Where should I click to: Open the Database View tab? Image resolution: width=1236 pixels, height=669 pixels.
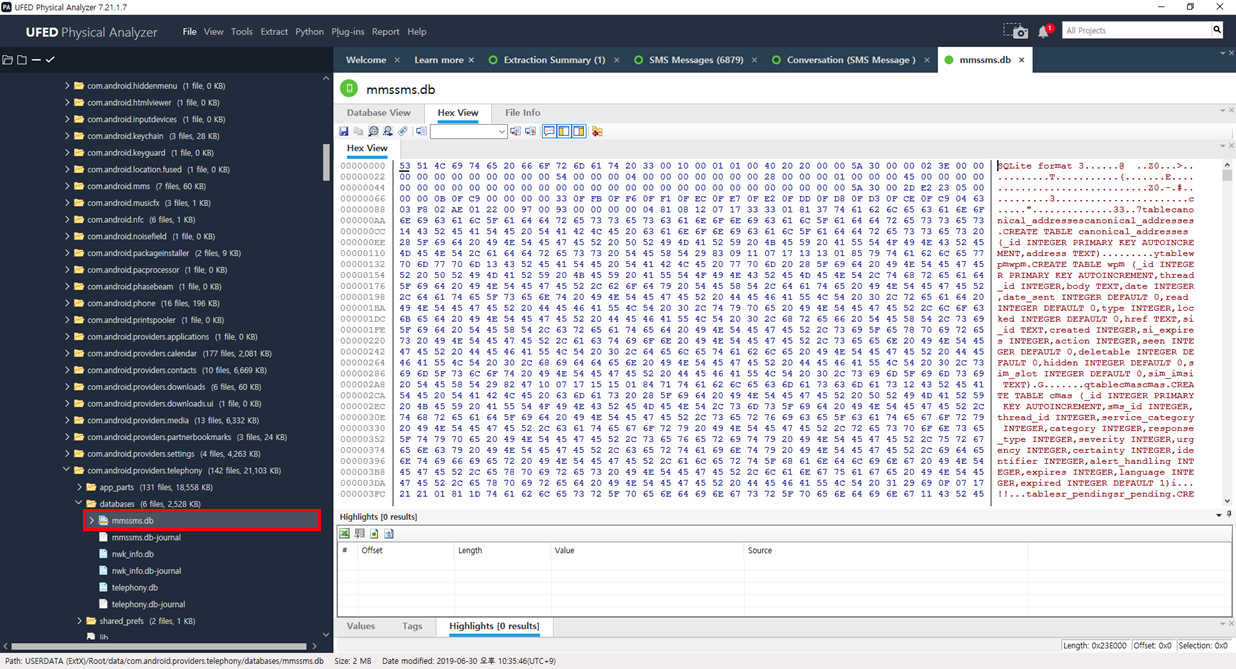pyautogui.click(x=379, y=113)
